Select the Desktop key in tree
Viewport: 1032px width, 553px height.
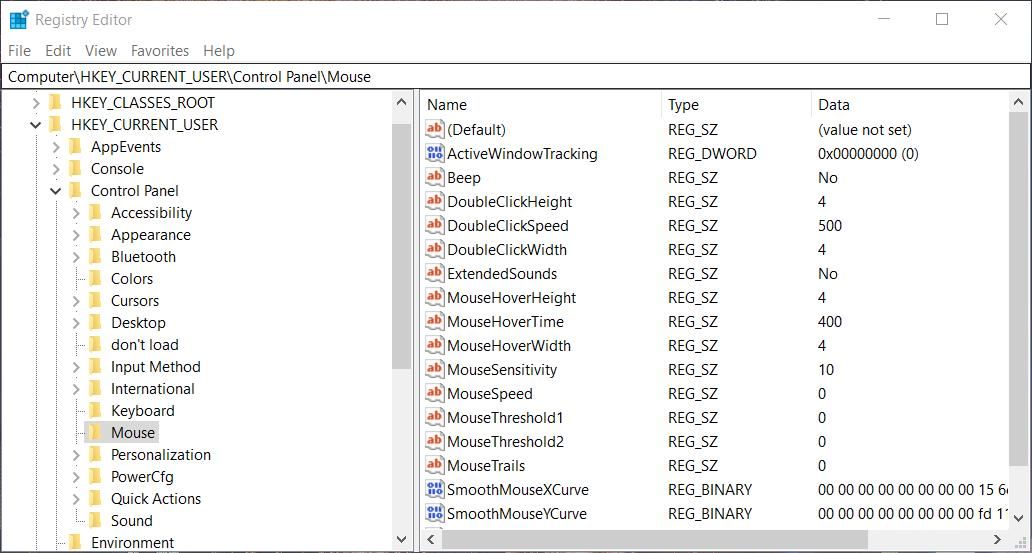(138, 323)
